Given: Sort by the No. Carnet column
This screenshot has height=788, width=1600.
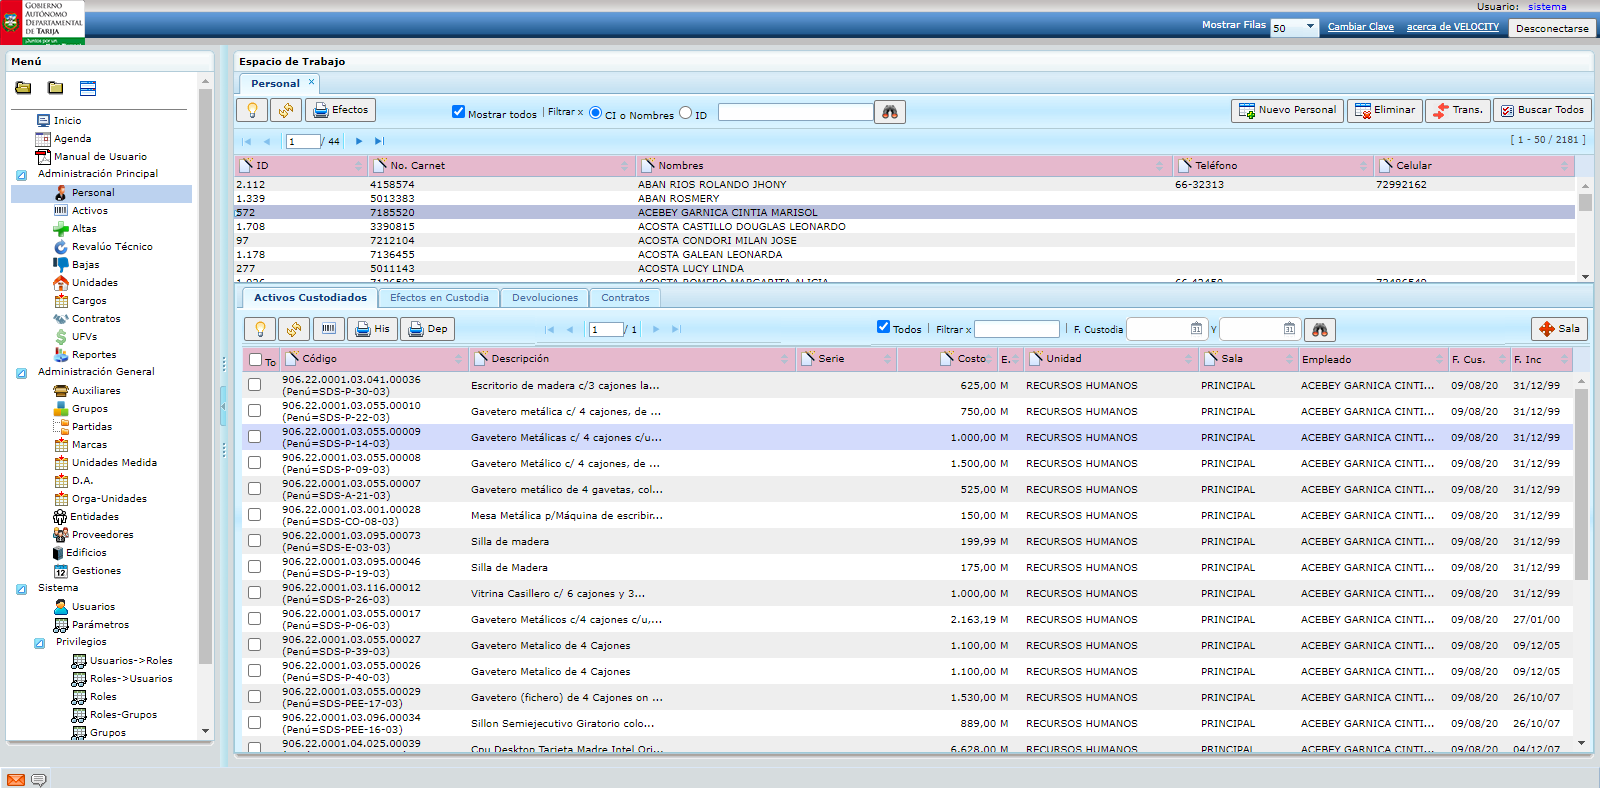Looking at the screenshot, I should (x=500, y=166).
